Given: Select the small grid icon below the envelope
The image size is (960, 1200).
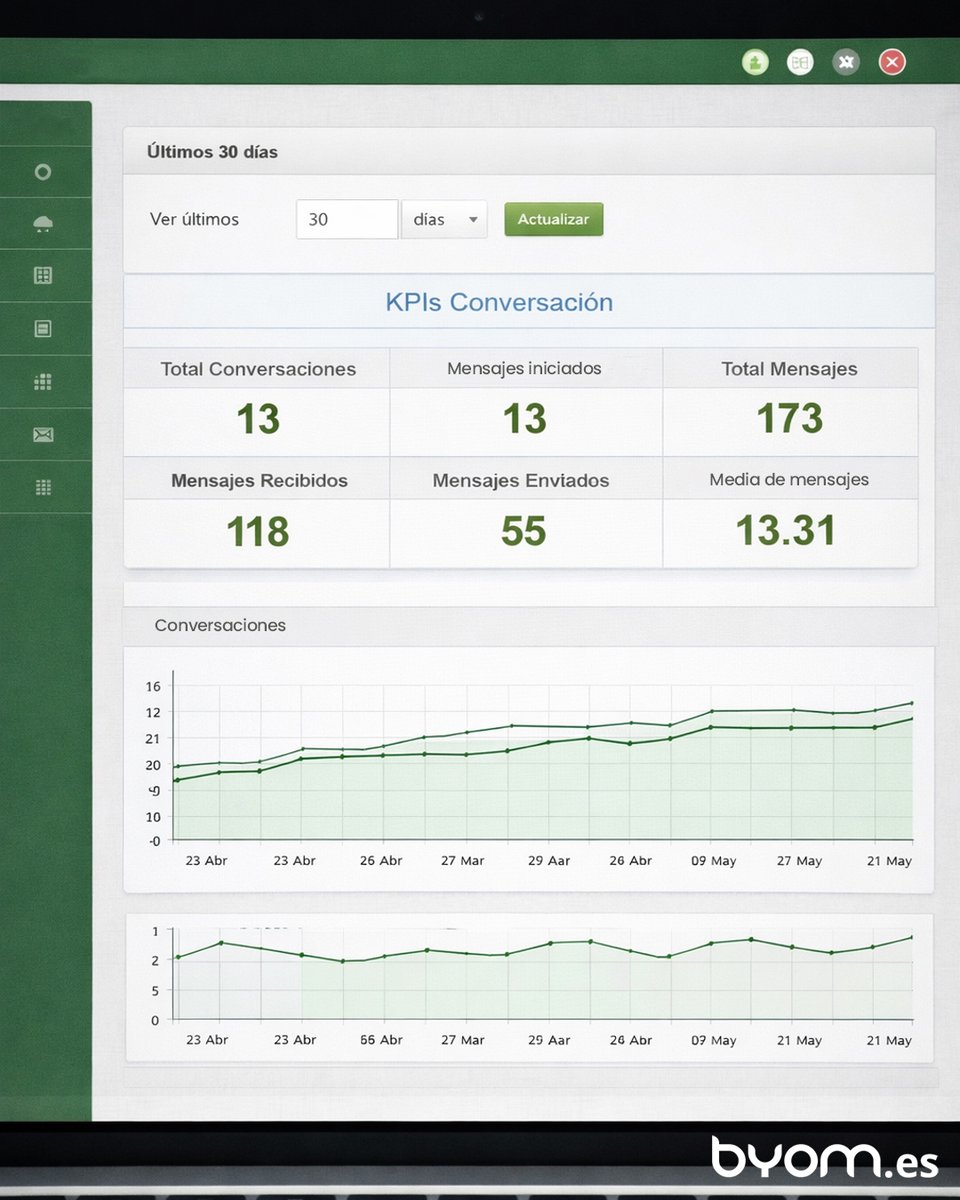Looking at the screenshot, I should click(x=43, y=487).
